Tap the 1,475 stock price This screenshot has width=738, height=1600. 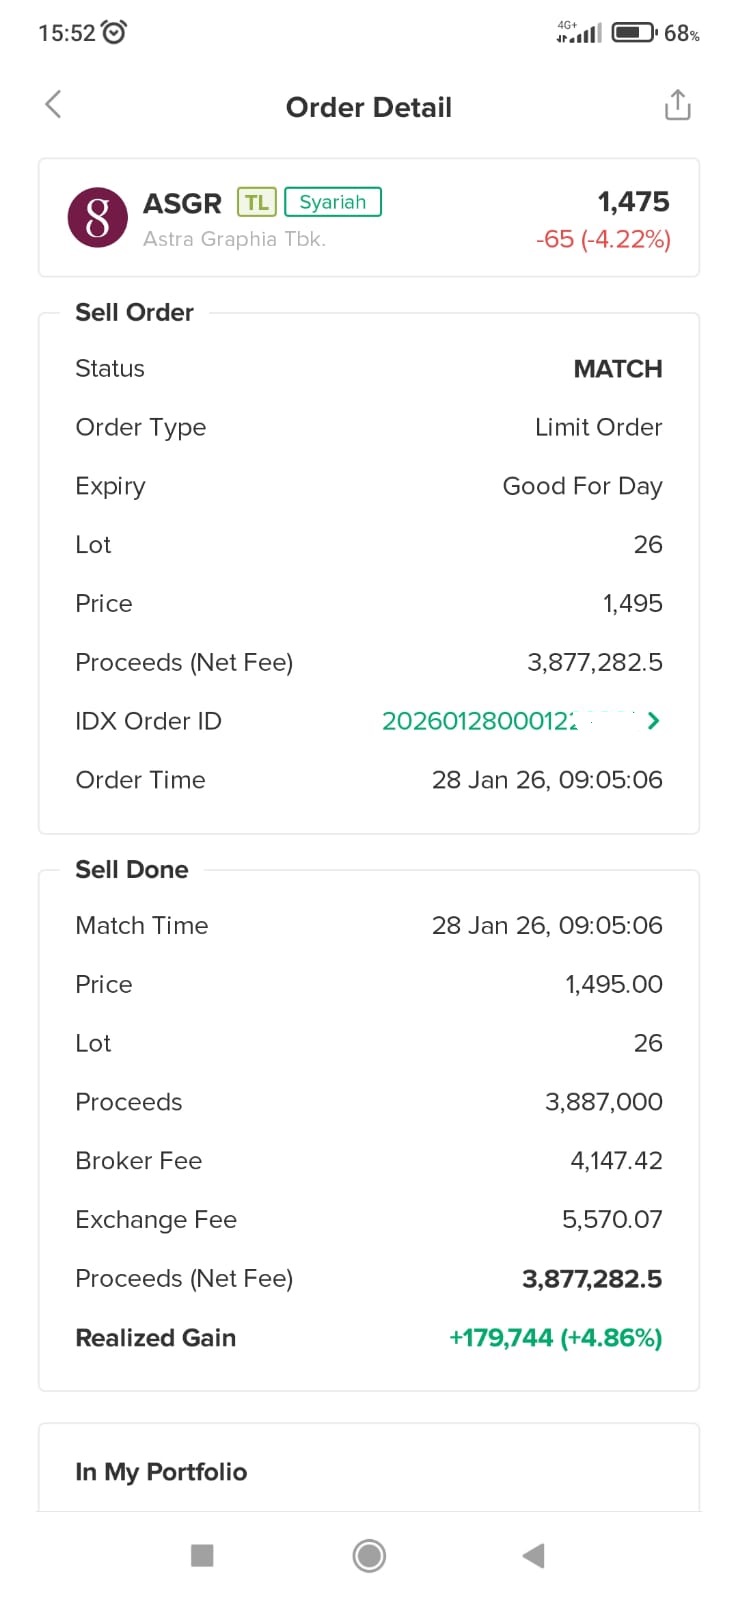pos(633,202)
